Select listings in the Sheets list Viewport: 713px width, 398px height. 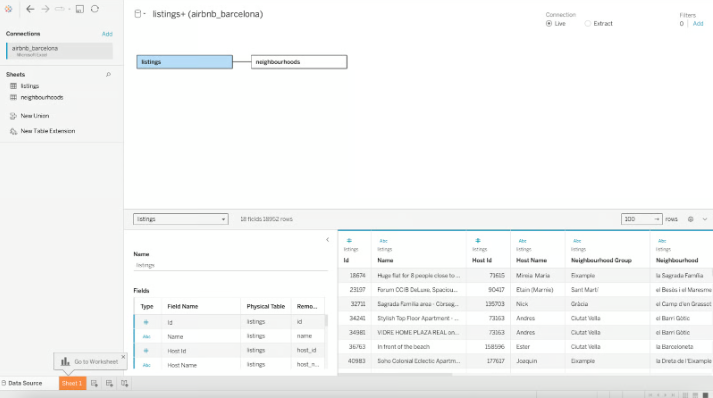pos(30,86)
